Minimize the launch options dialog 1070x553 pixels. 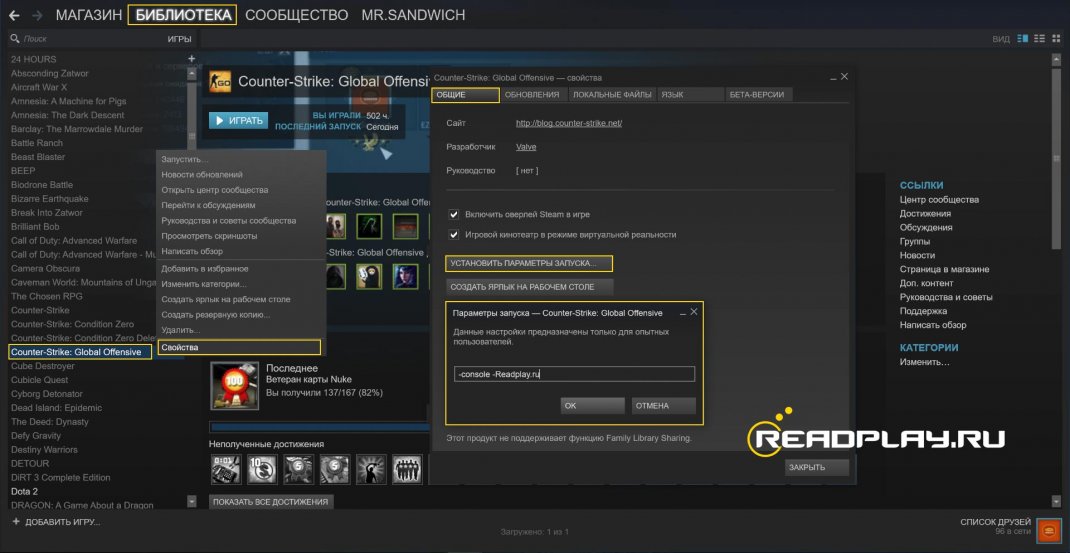point(682,312)
